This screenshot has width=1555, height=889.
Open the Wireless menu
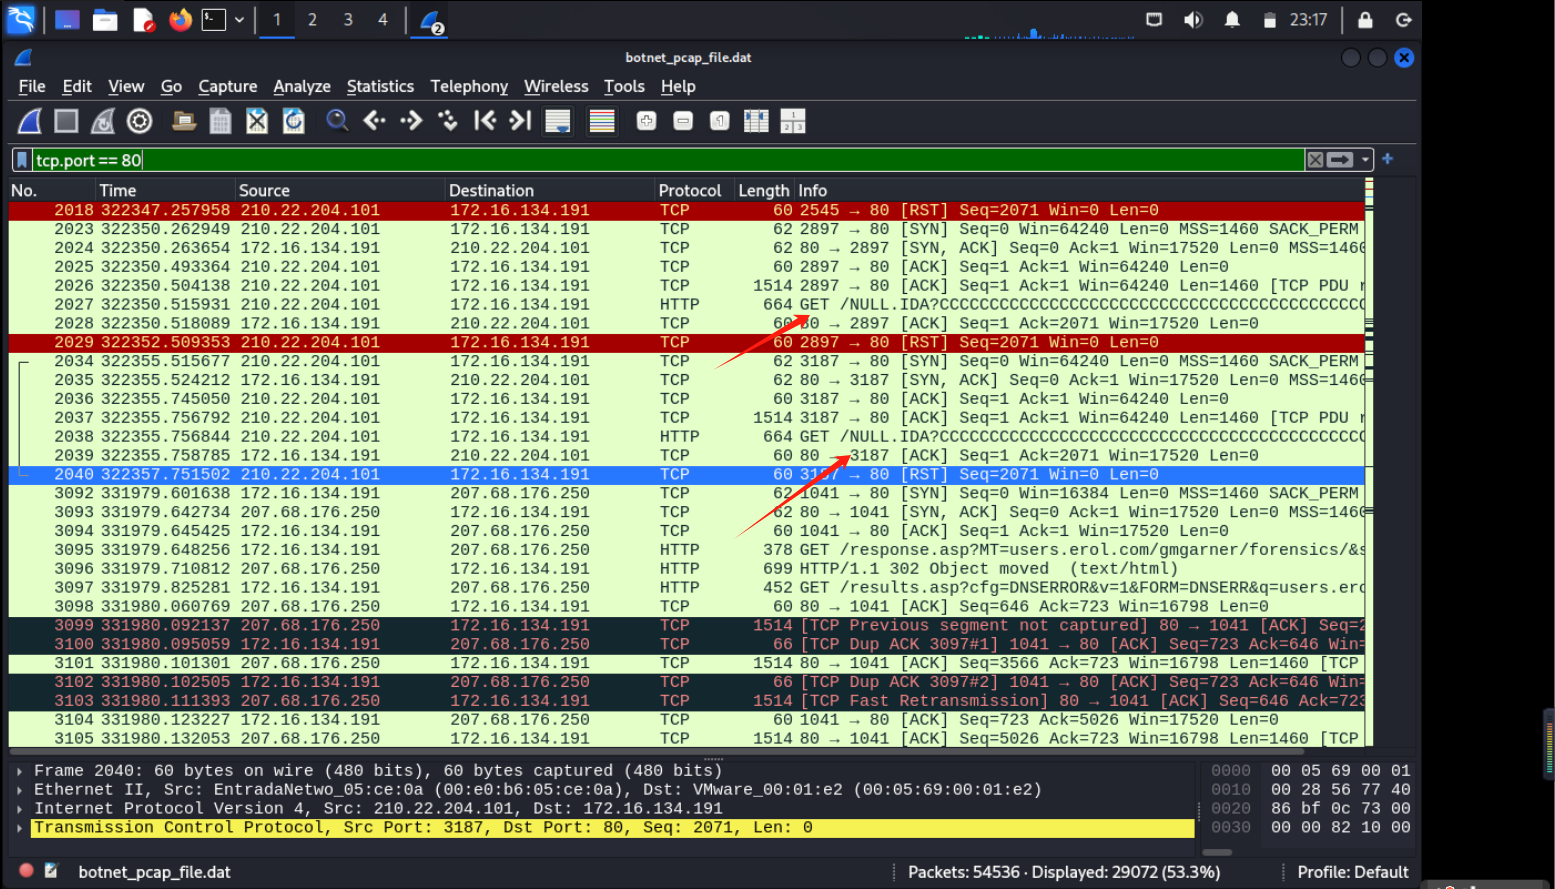(x=556, y=87)
